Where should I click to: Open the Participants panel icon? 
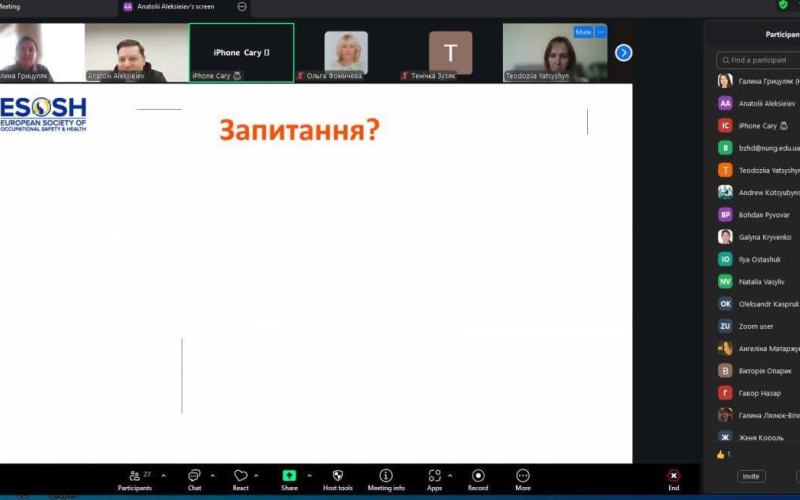pyautogui.click(x=134, y=476)
